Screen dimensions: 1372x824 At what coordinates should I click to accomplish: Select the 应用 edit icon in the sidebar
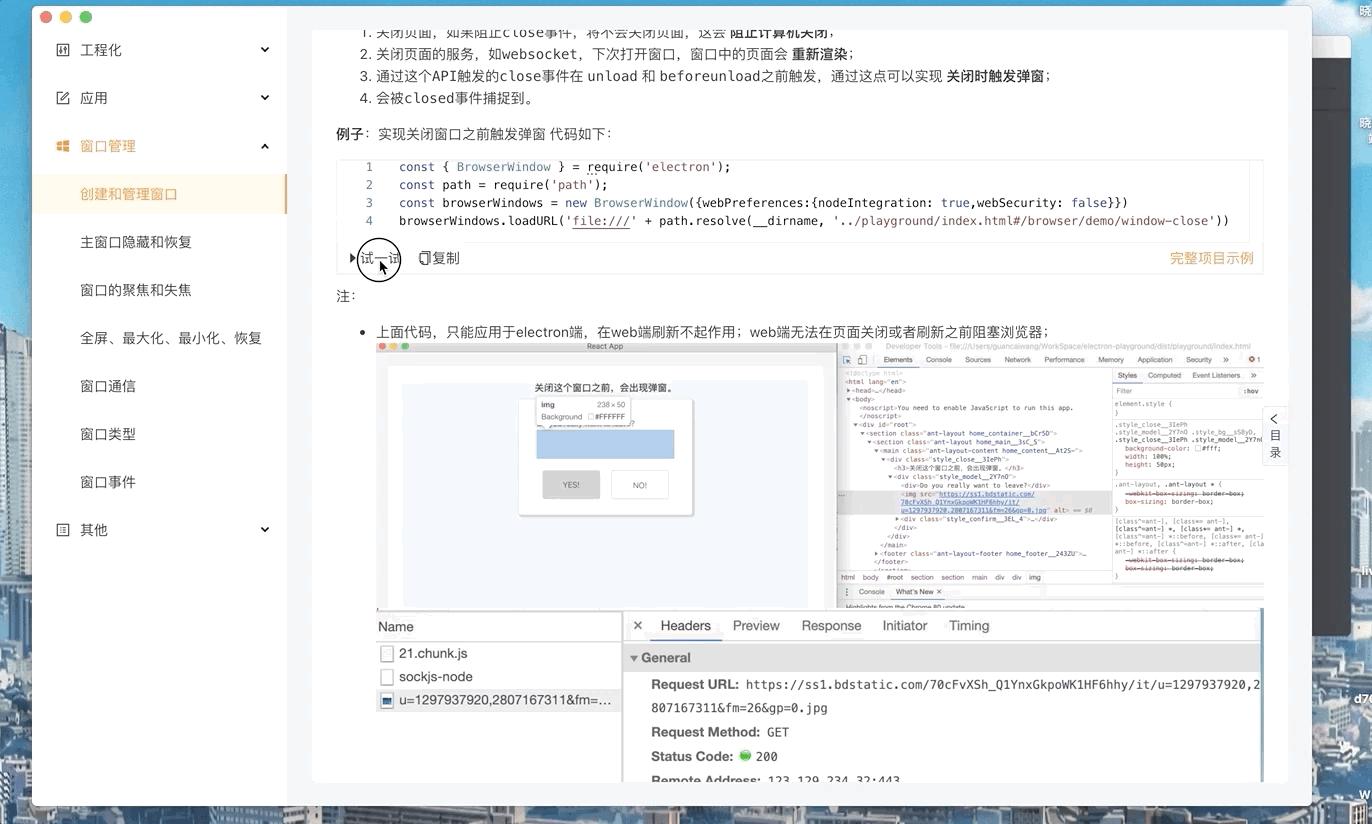click(62, 97)
